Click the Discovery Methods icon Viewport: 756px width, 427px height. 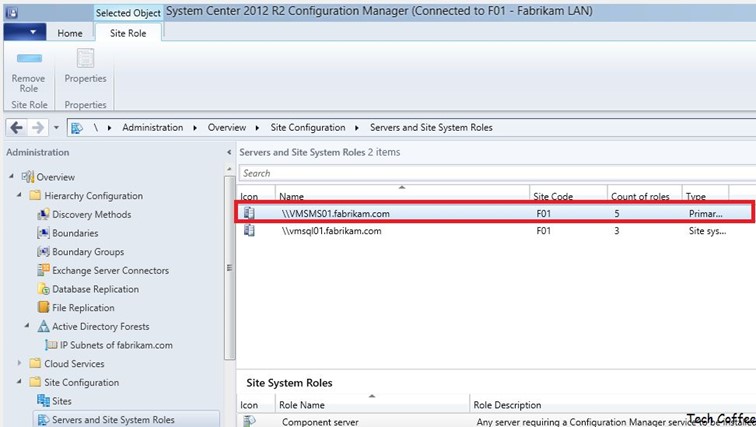coord(43,214)
